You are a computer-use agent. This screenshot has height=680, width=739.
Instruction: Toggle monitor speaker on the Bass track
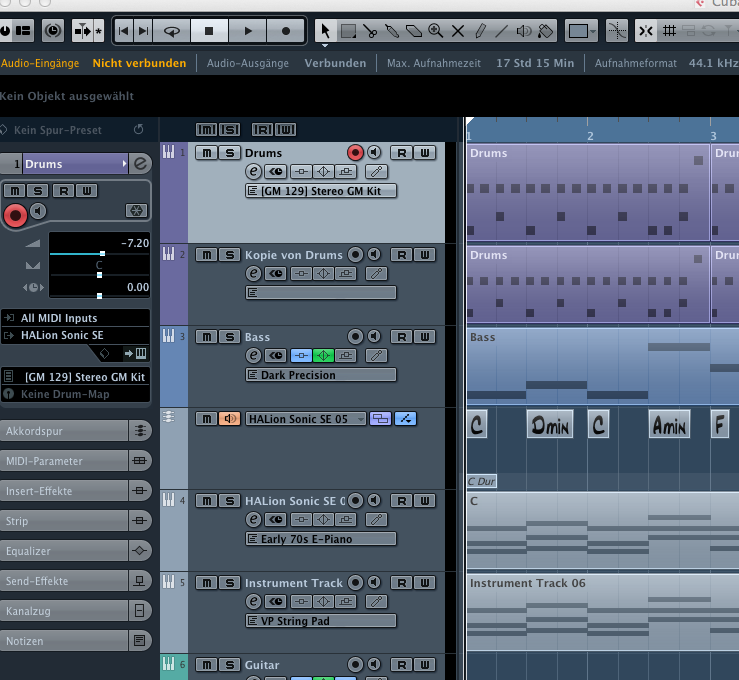[373, 337]
